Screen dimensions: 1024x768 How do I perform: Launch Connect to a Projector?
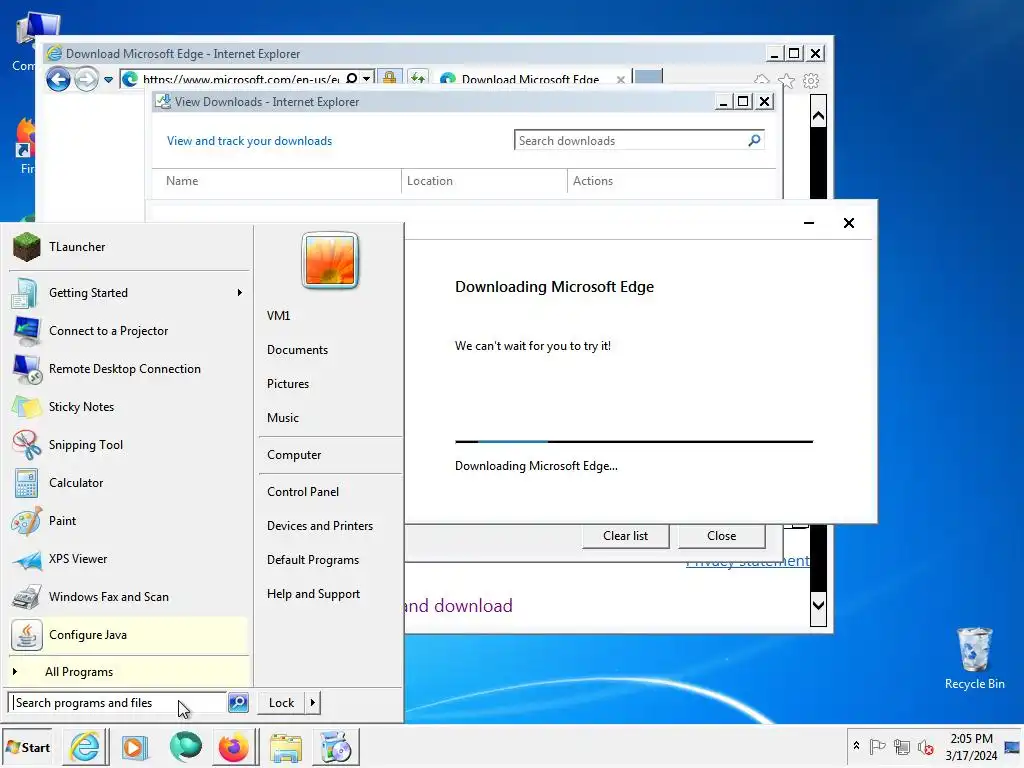[x=129, y=330]
